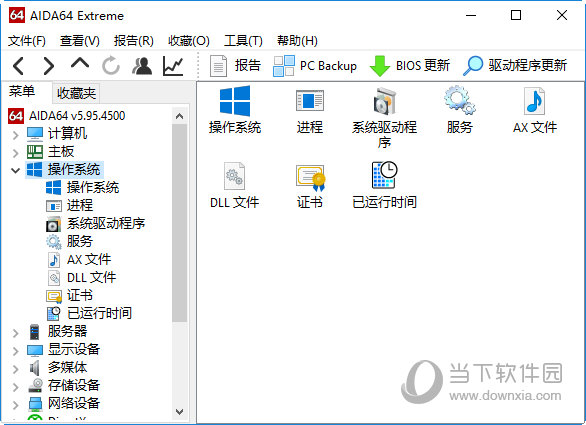Screen dimensions: 586x425
Task: Click the 报告 report toolbar button
Action: tap(235, 66)
